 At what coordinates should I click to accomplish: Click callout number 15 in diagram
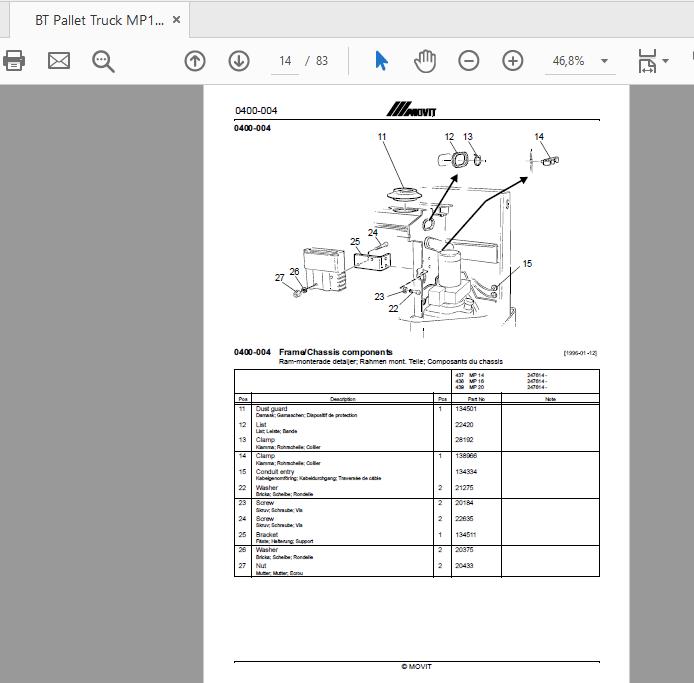tap(527, 264)
